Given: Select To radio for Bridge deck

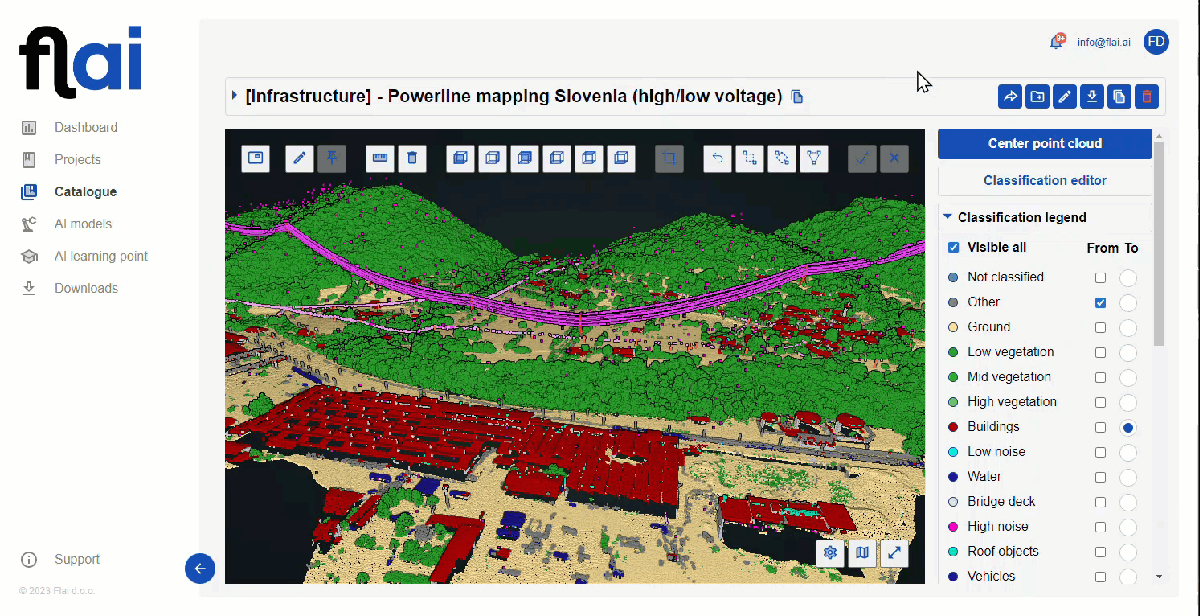Looking at the screenshot, I should click(x=1128, y=502).
